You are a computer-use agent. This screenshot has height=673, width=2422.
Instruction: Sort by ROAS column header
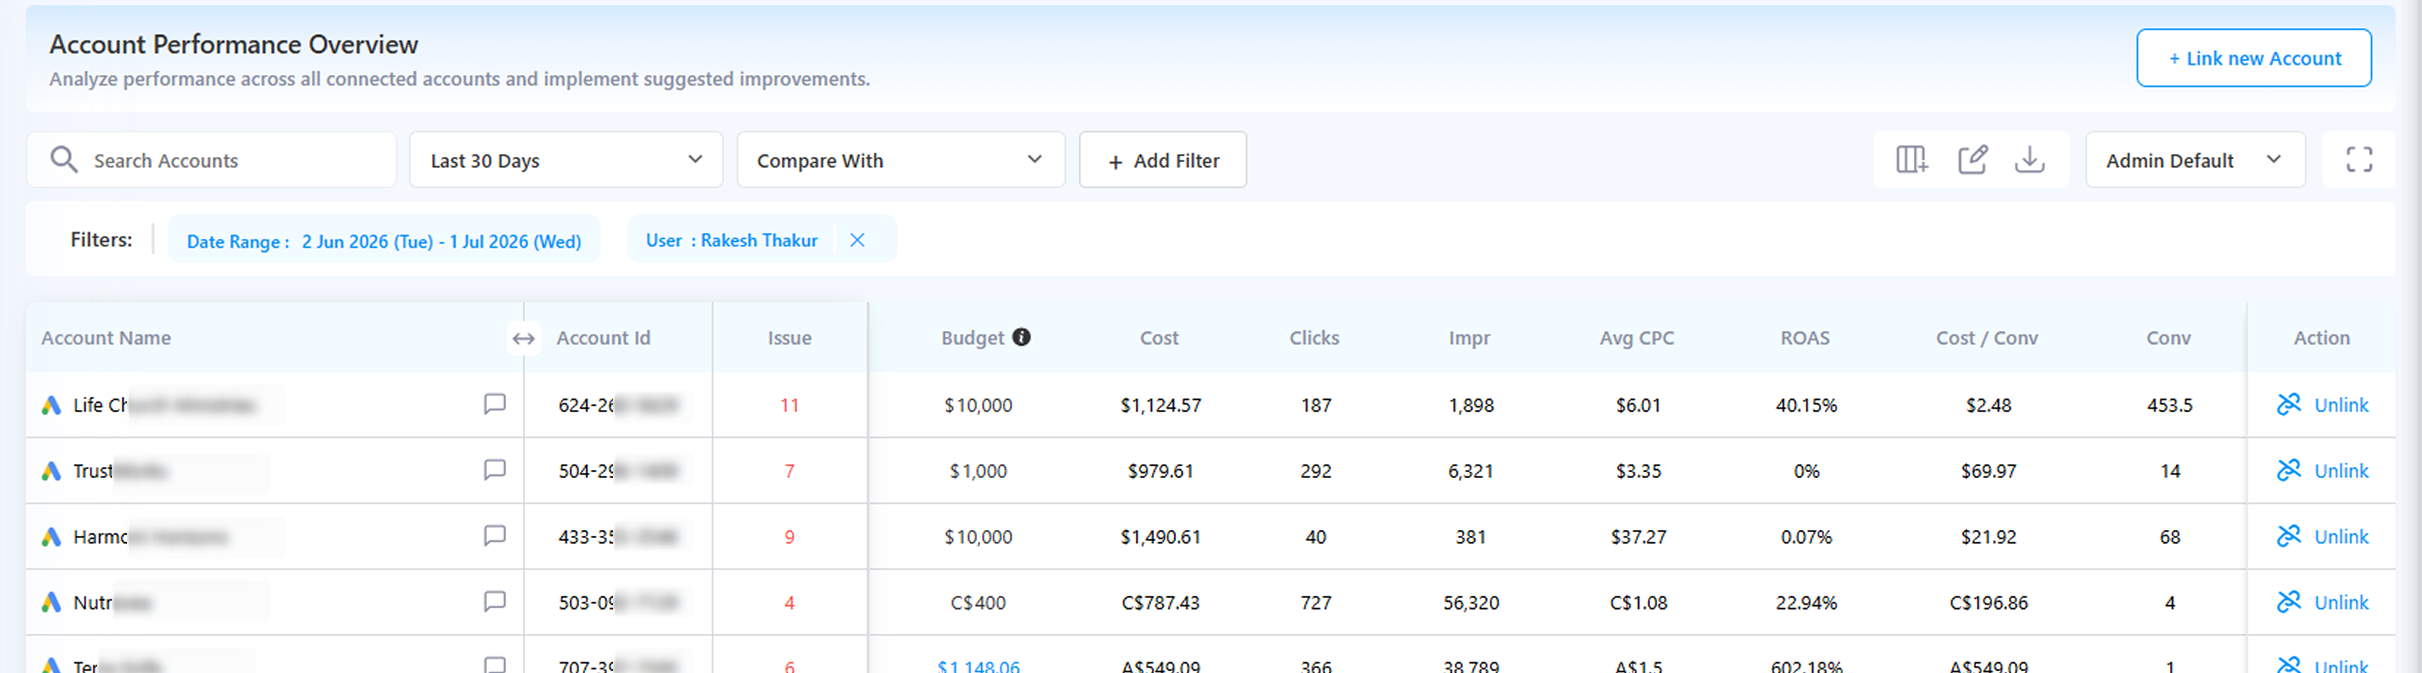(1805, 338)
